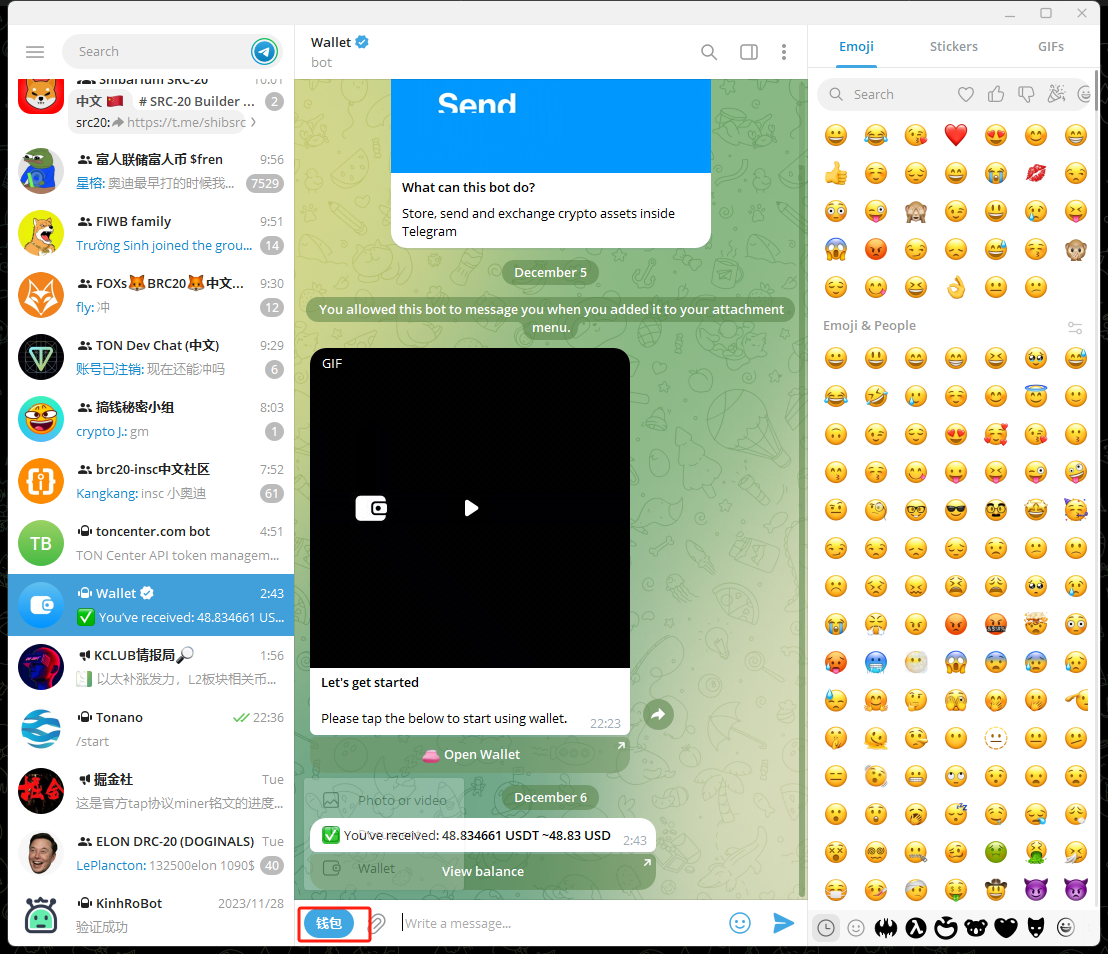Image resolution: width=1108 pixels, height=954 pixels.
Task: Send the message with the arrow icon
Action: click(783, 923)
